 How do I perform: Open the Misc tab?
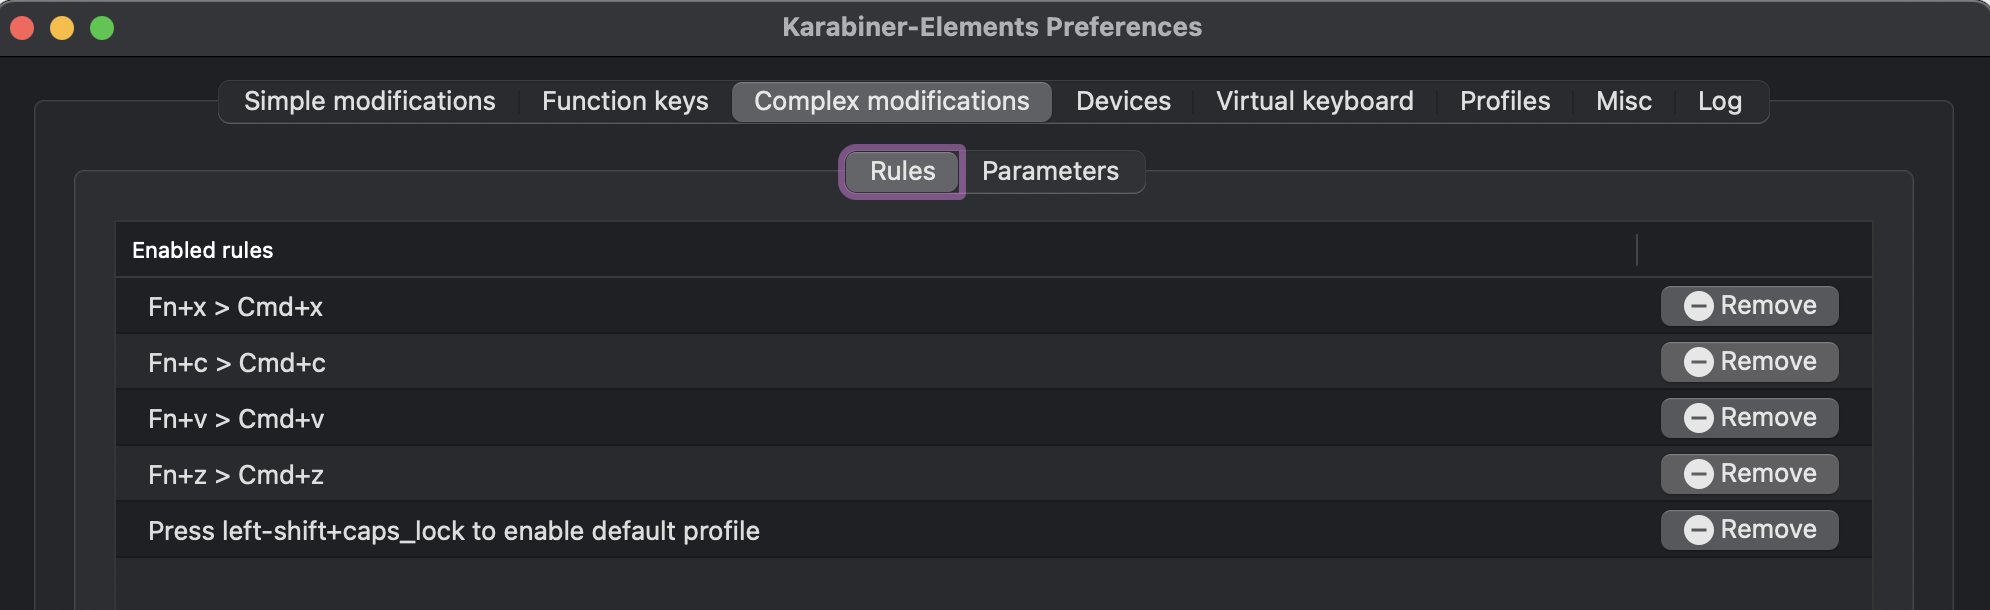[x=1623, y=101]
